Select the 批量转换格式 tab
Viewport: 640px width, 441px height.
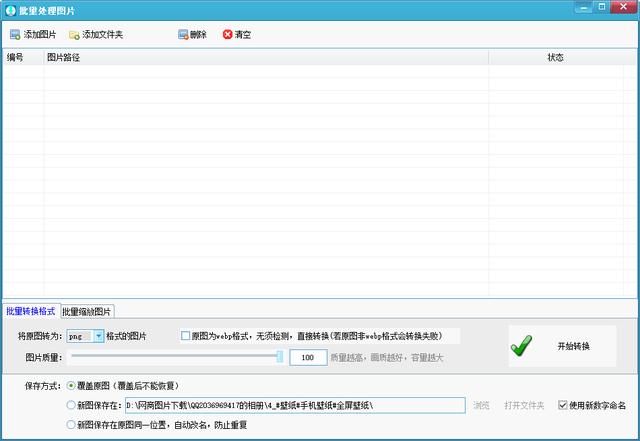pyautogui.click(x=31, y=311)
